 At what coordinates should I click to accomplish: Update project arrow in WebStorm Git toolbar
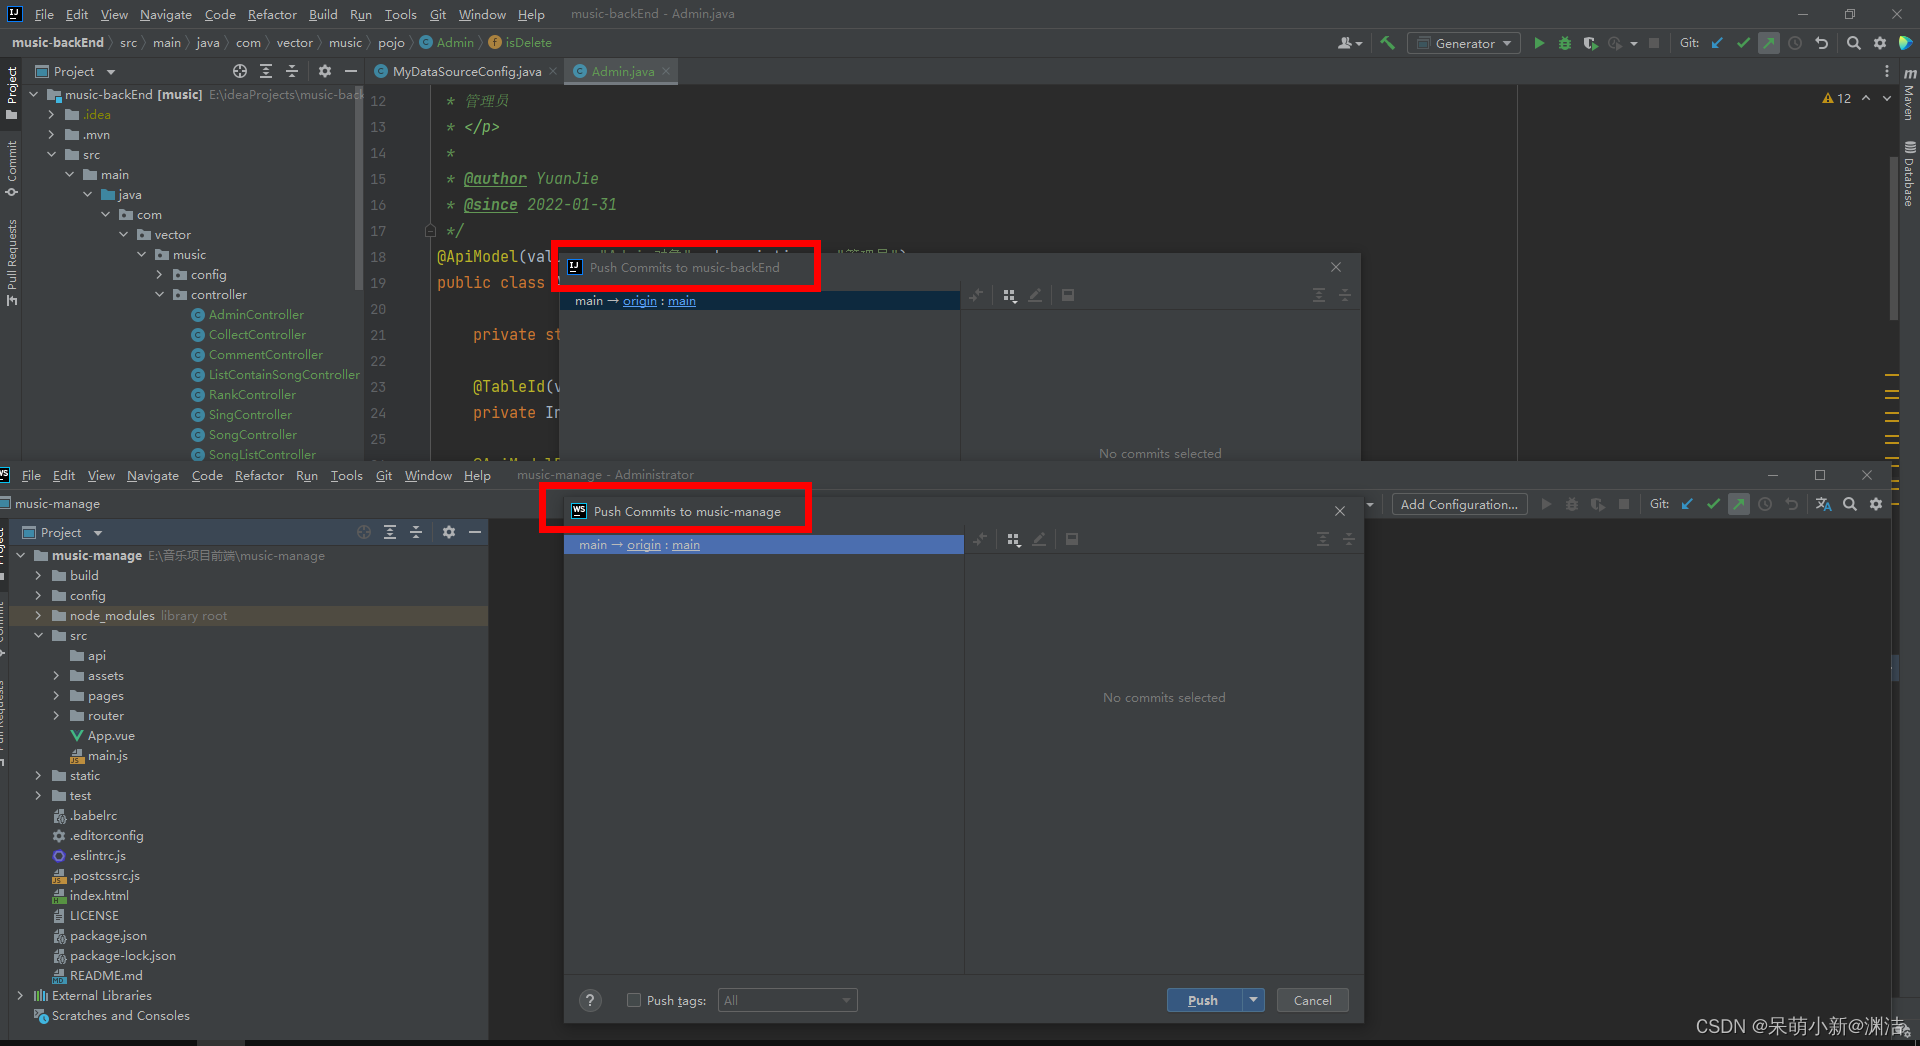pos(1687,504)
